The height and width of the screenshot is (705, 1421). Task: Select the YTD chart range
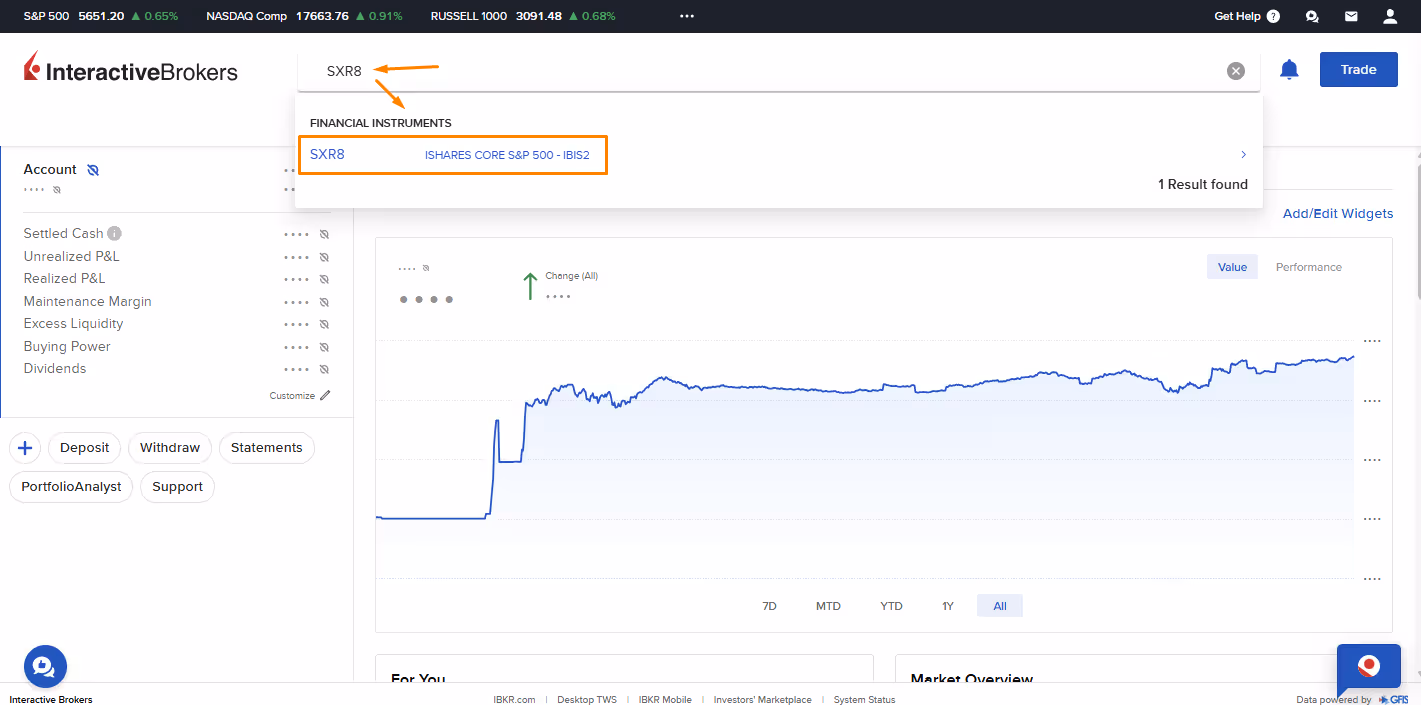891,606
